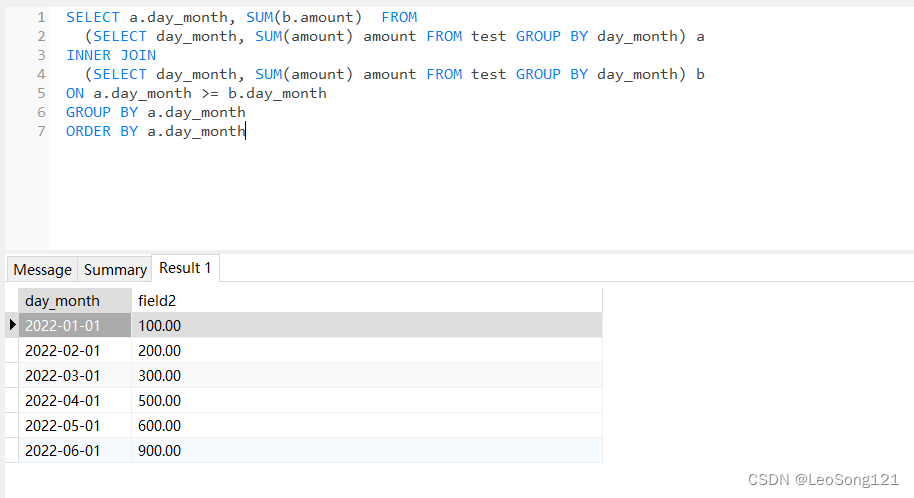Select the 2022-02-01 date cell
The width and height of the screenshot is (914, 498).
pyautogui.click(x=63, y=350)
